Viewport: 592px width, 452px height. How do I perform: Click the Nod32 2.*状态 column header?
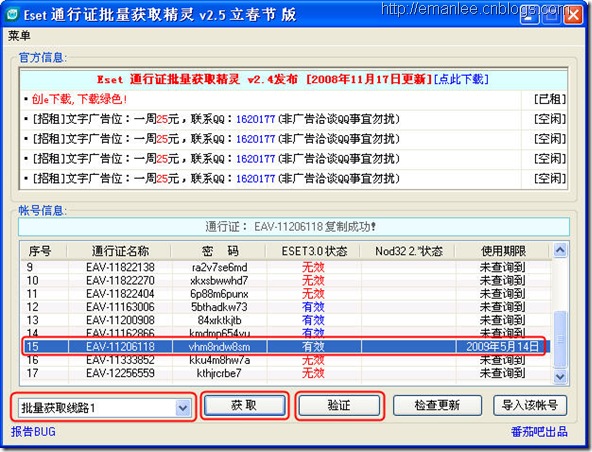click(409, 251)
